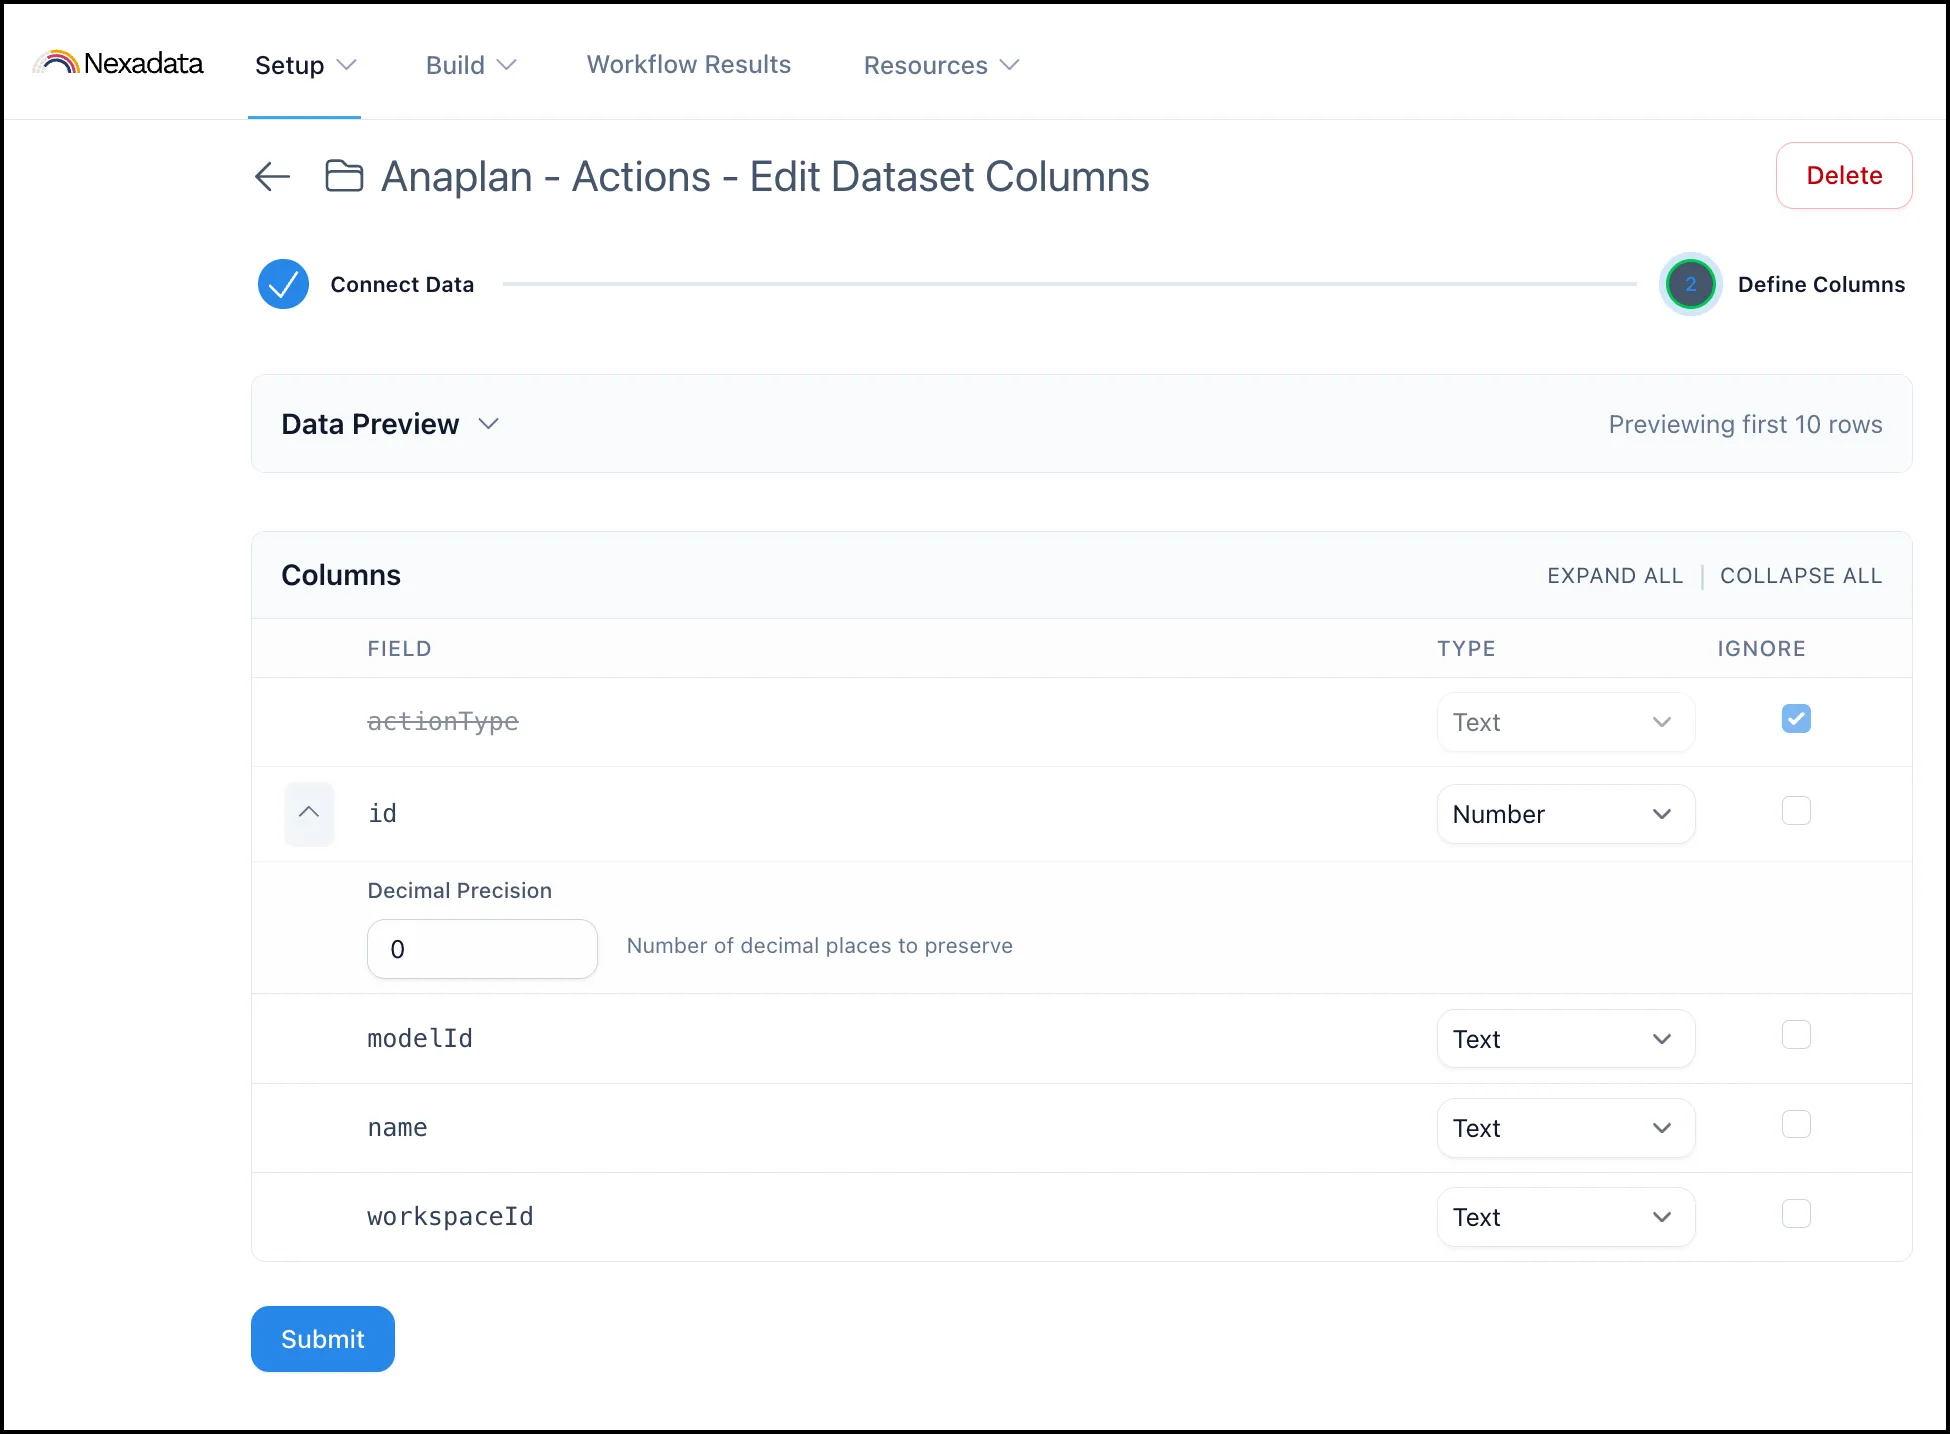Click the IGNORE column header
Image resolution: width=1950 pixels, height=1434 pixels.
click(x=1761, y=649)
